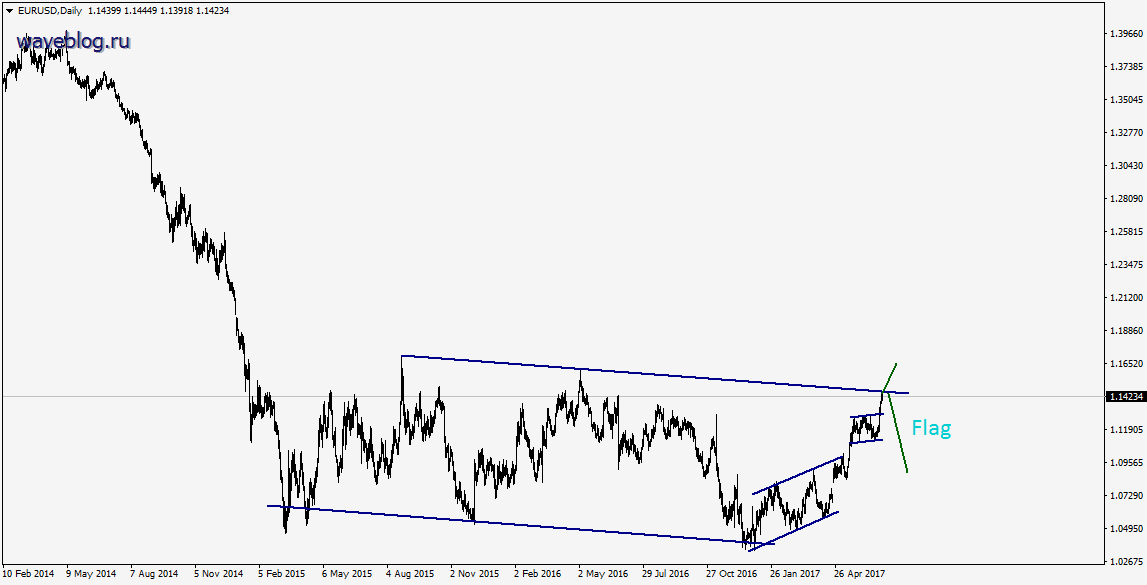Select the long lower blue channel trendline

[x=519, y=524]
